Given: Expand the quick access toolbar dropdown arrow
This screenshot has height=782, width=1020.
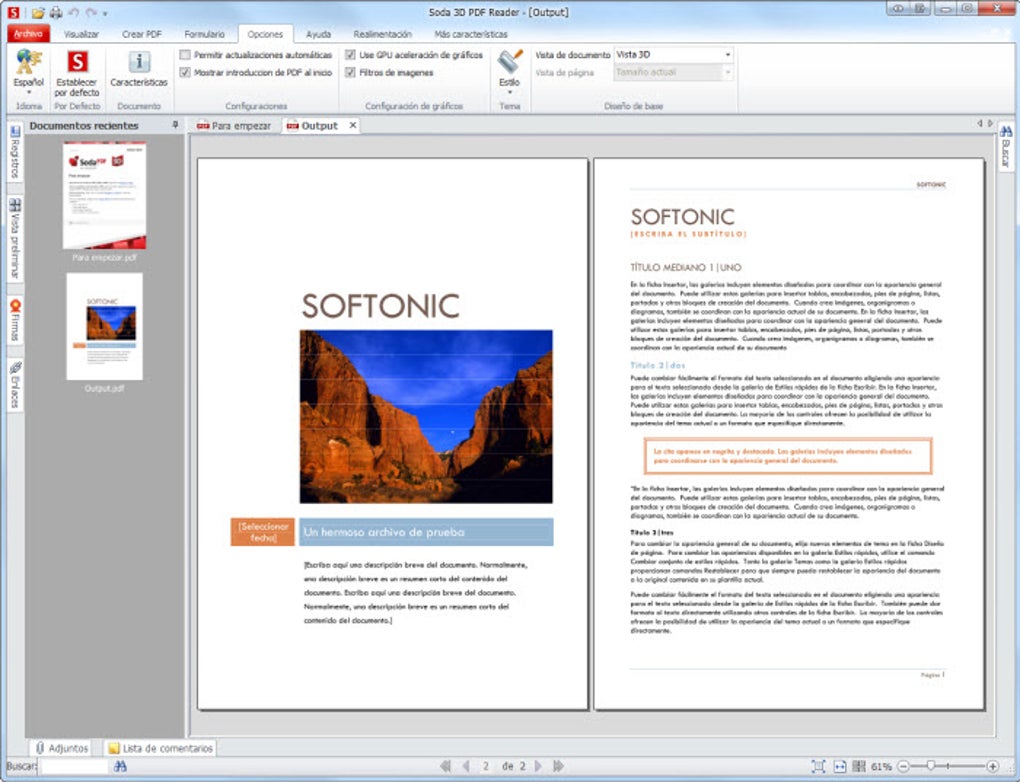Looking at the screenshot, I should click(105, 13).
